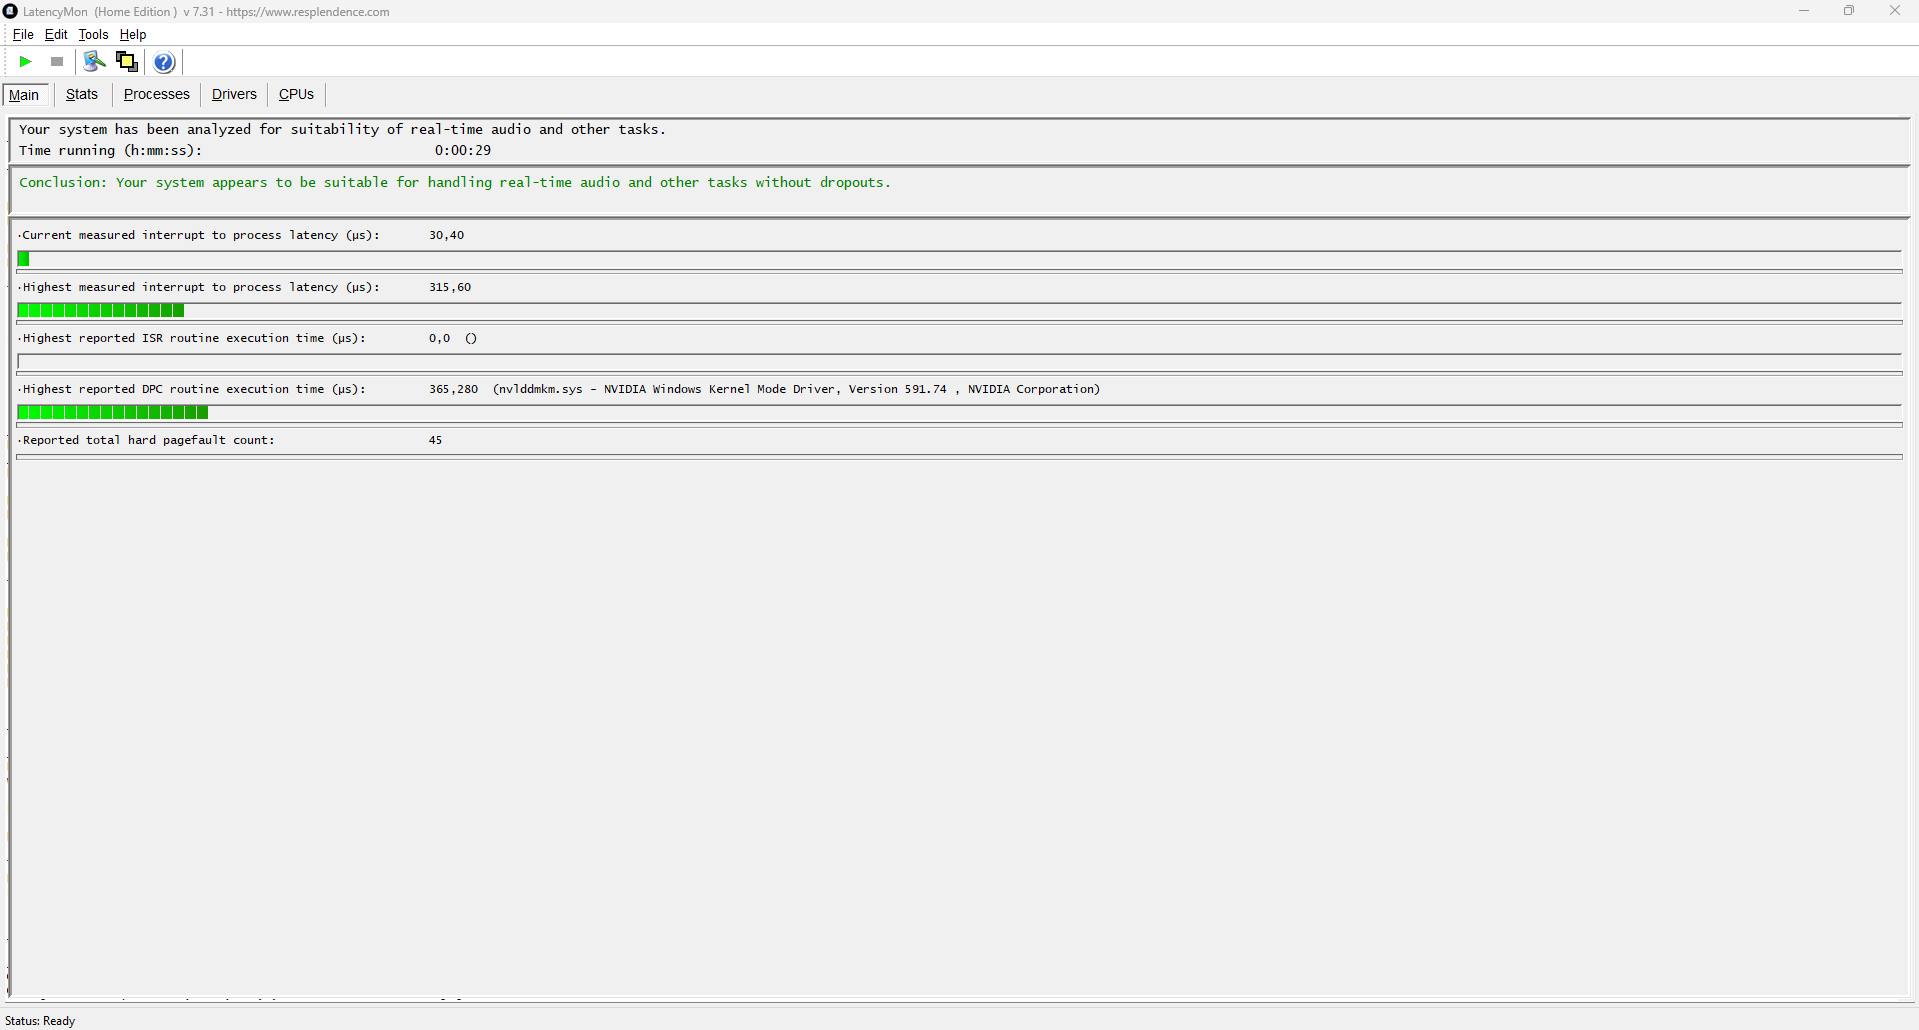Click the nvlddmkm.sys NVIDIA driver text

pos(796,389)
